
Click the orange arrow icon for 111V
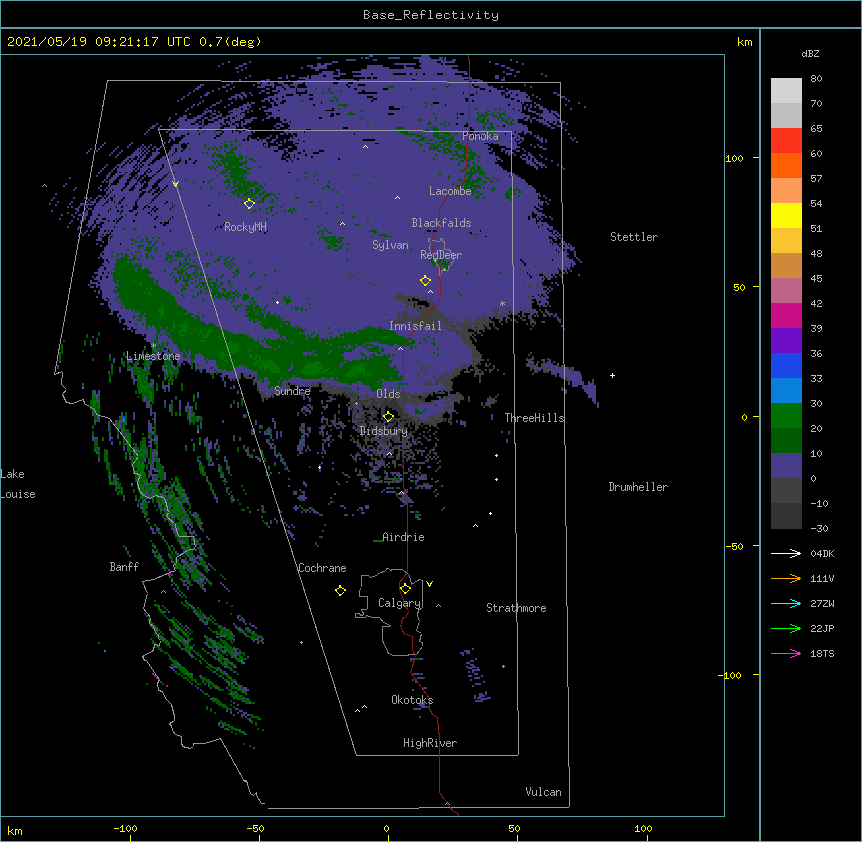[786, 578]
